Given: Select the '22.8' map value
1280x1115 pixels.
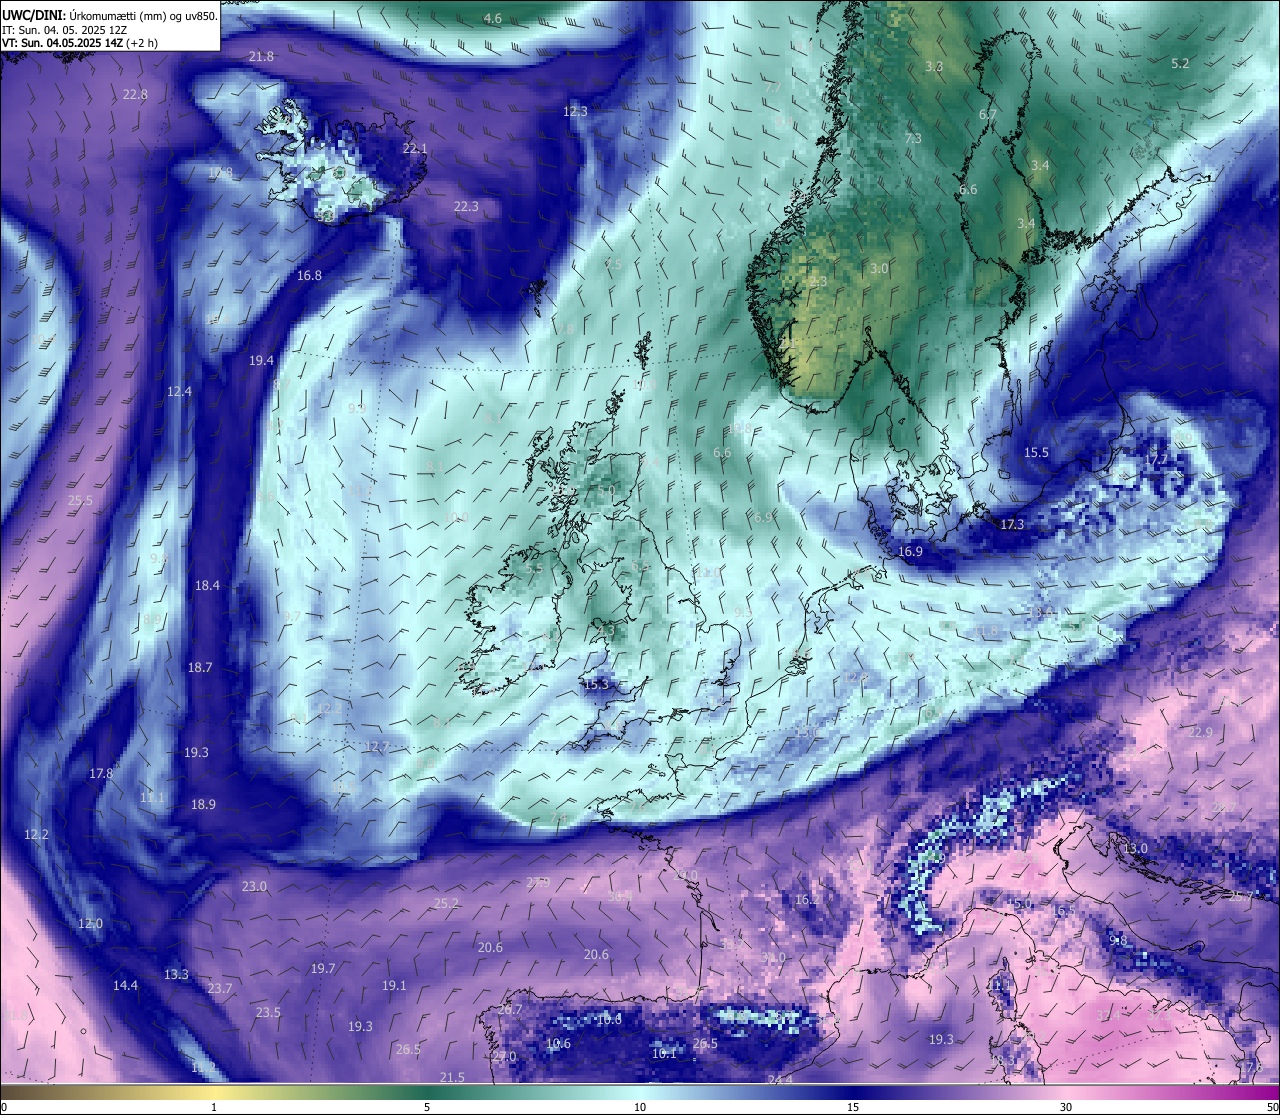Looking at the screenshot, I should (135, 95).
